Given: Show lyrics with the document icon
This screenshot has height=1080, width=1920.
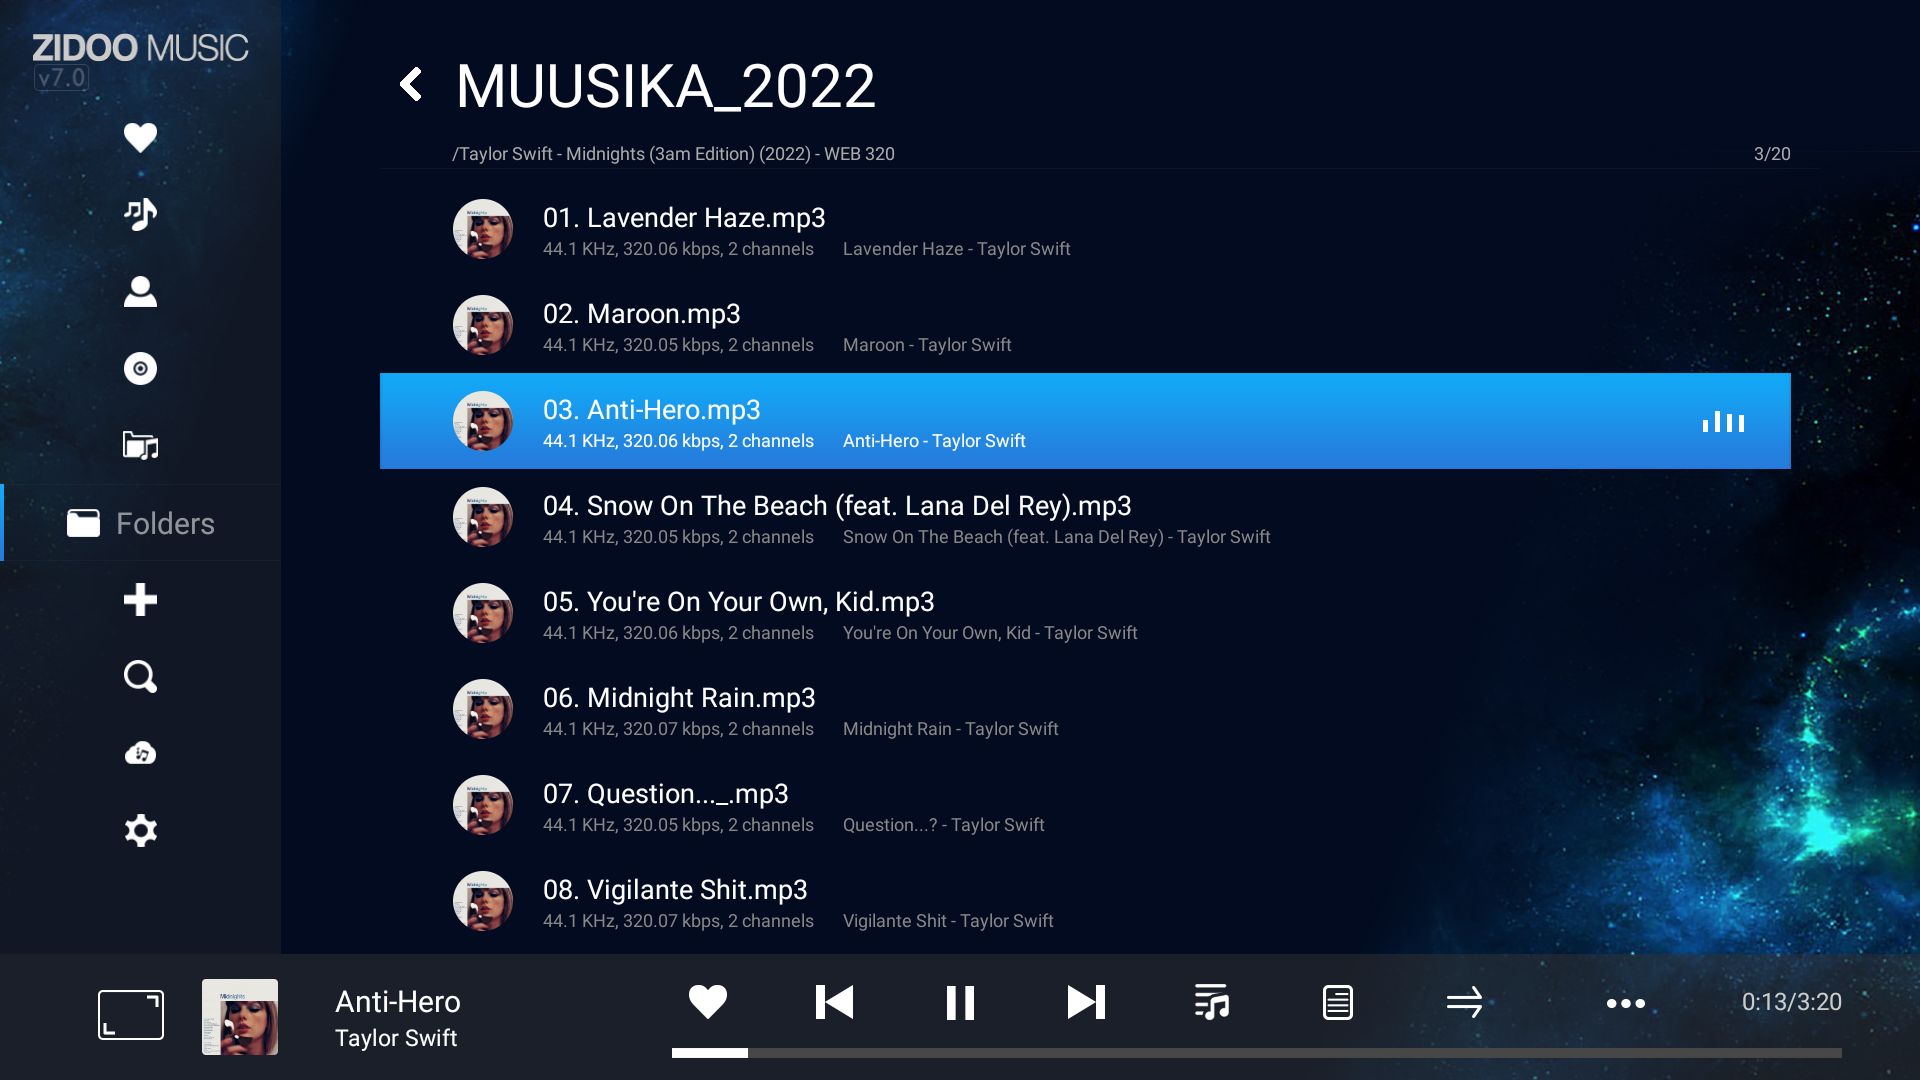Looking at the screenshot, I should [x=1338, y=1002].
